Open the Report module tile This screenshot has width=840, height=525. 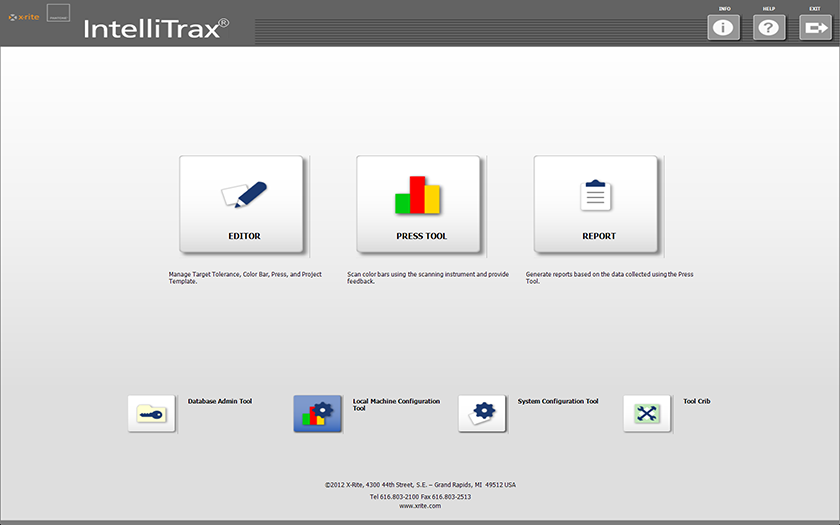pyautogui.click(x=596, y=204)
